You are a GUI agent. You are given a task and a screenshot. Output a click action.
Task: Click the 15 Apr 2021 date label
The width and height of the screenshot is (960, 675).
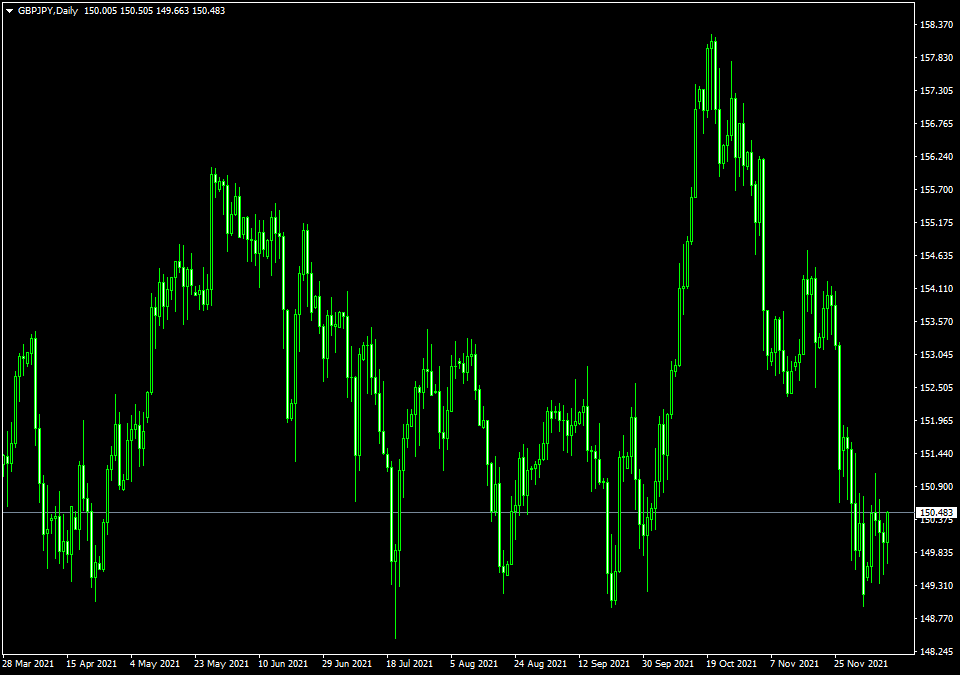click(x=91, y=663)
